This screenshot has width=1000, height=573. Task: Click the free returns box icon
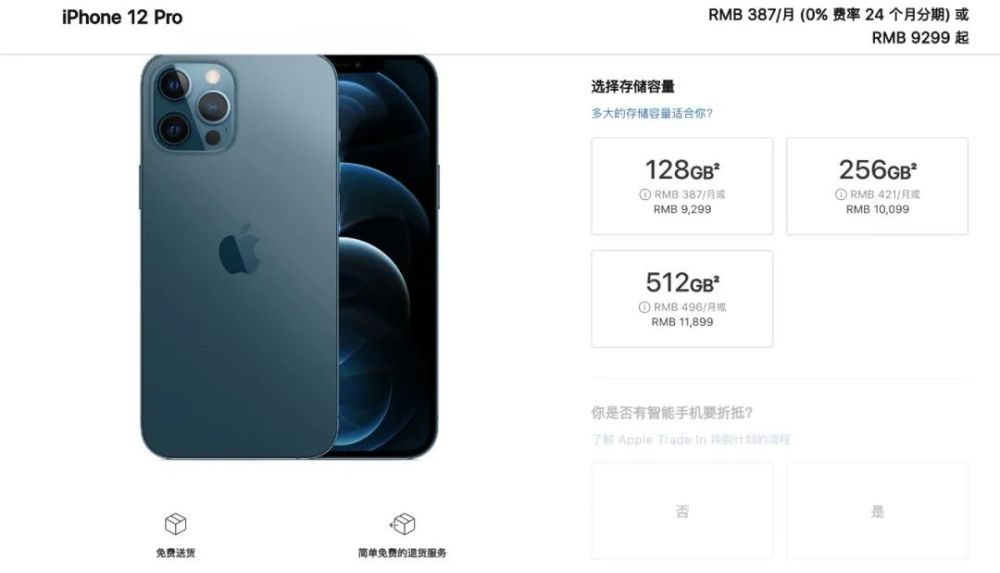tap(402, 524)
